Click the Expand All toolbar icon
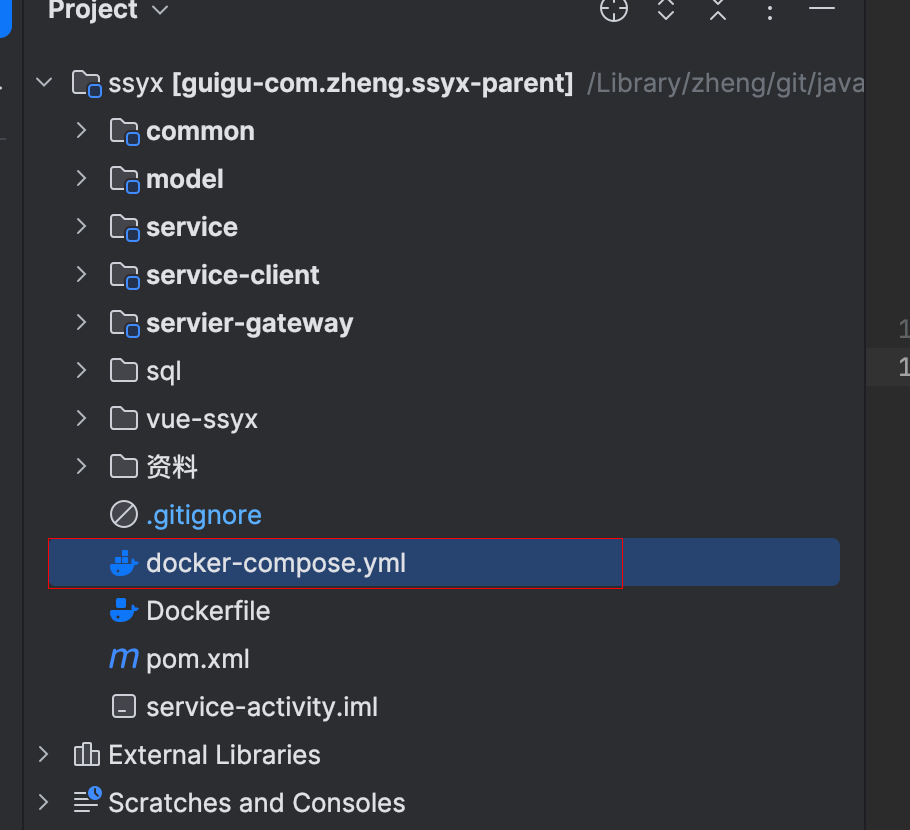The width and height of the screenshot is (910, 830). coord(666,10)
